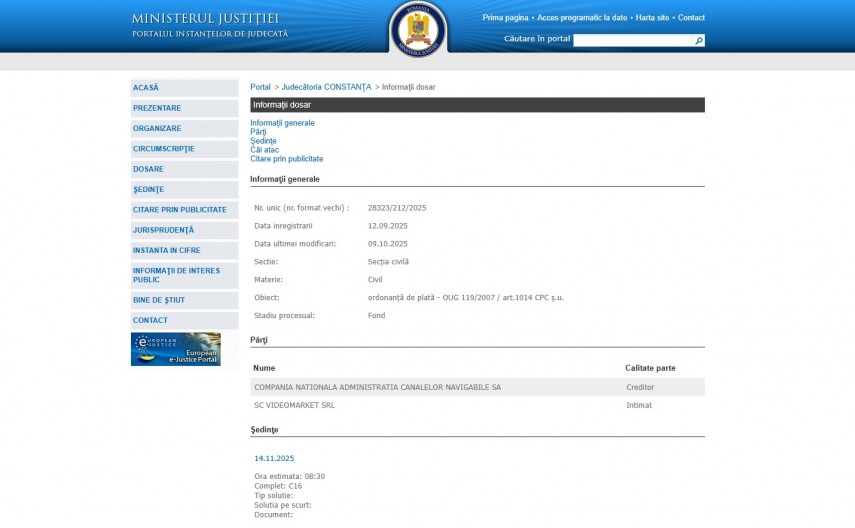Click the Romanian coat of arms emblem
The width and height of the screenshot is (855, 528).
(x=418, y=29)
